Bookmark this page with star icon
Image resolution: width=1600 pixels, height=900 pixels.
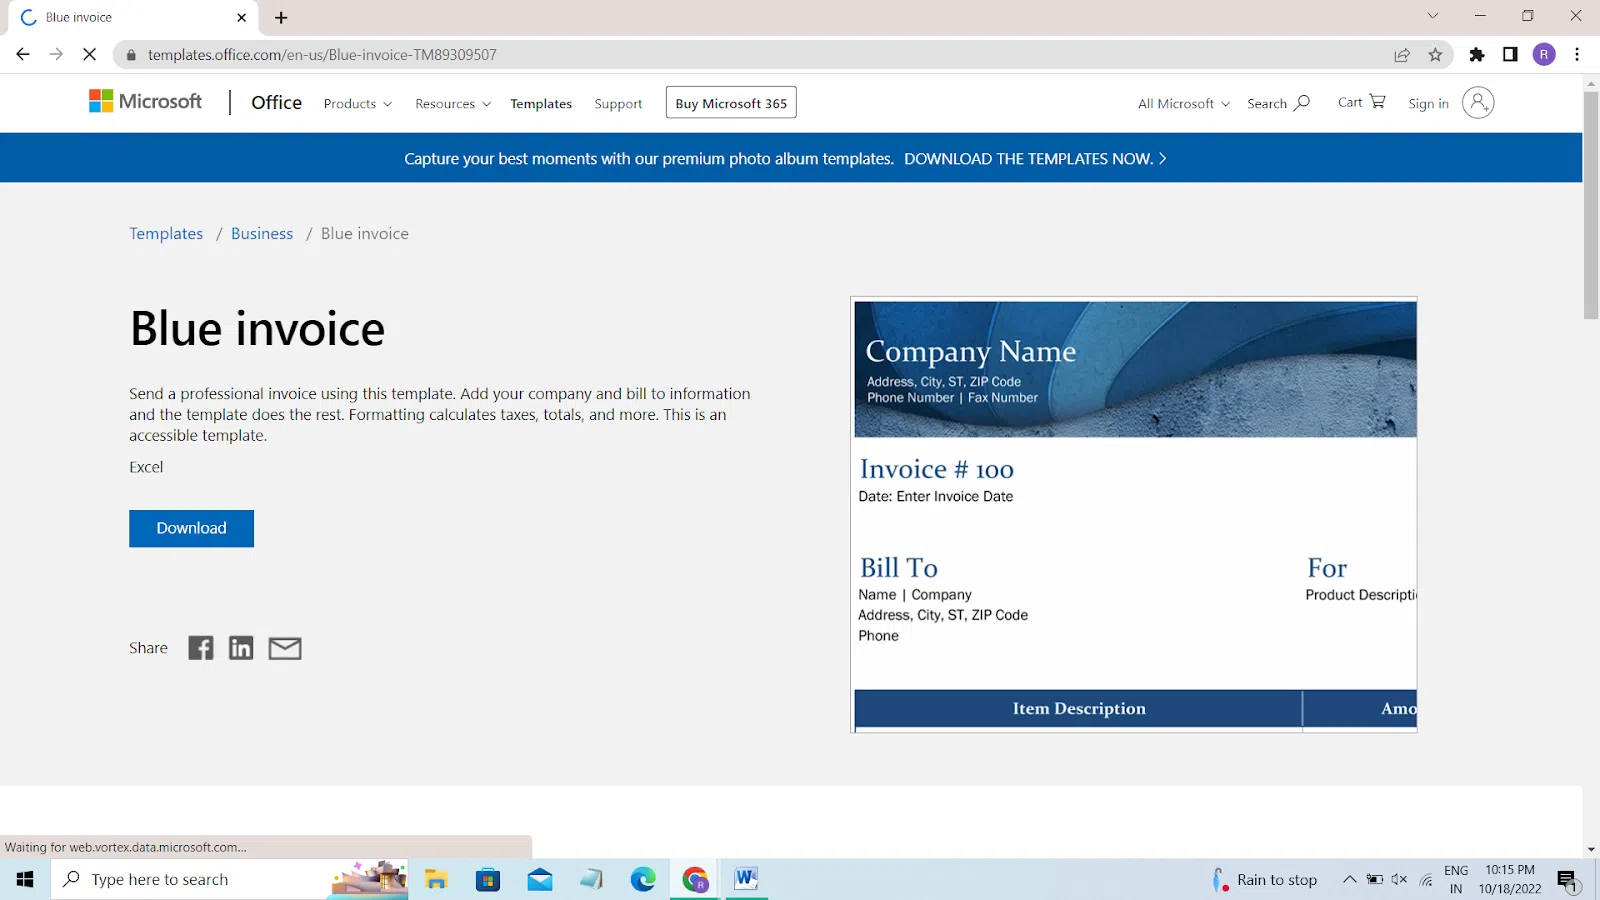coord(1436,55)
